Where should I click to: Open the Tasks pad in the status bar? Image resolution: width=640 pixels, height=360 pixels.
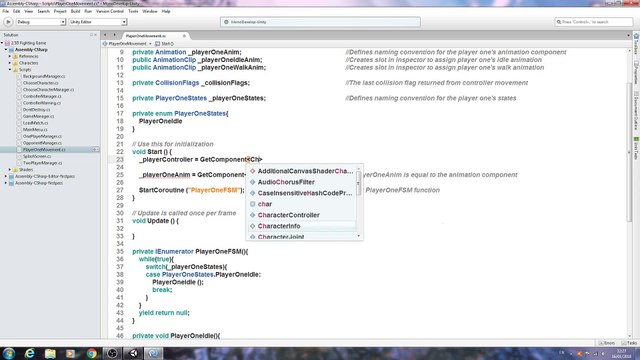[x=629, y=343]
